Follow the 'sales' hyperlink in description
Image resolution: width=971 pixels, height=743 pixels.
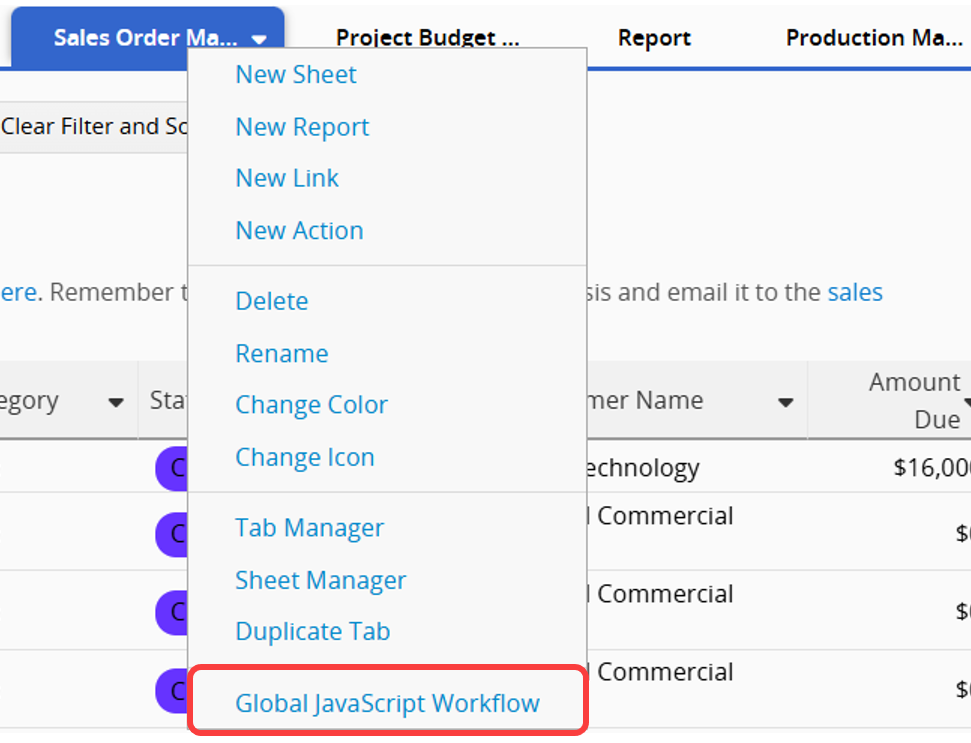855,293
